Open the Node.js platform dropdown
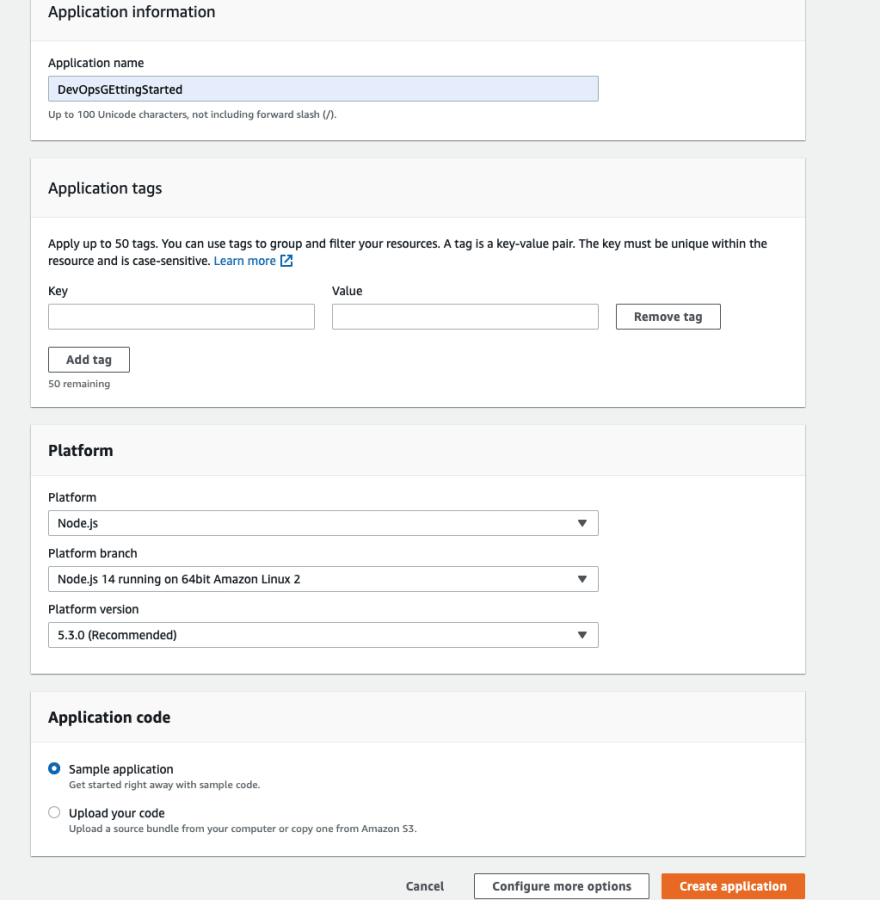Image resolution: width=880 pixels, height=900 pixels. coord(323,523)
